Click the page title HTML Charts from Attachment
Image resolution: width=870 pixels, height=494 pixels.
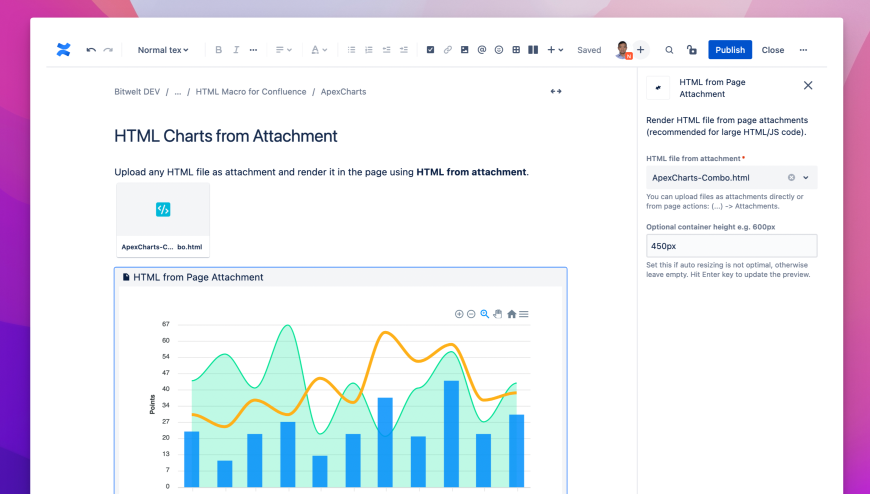click(x=226, y=136)
